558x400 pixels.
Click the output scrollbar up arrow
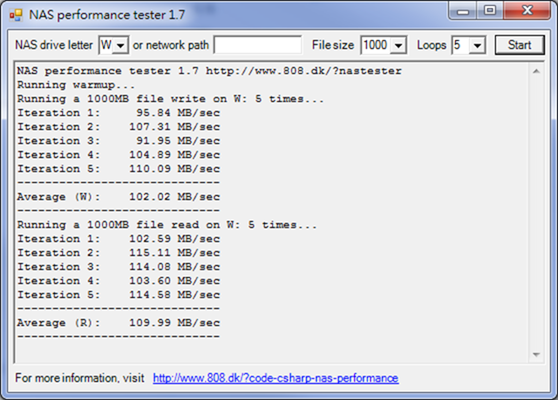click(x=536, y=72)
